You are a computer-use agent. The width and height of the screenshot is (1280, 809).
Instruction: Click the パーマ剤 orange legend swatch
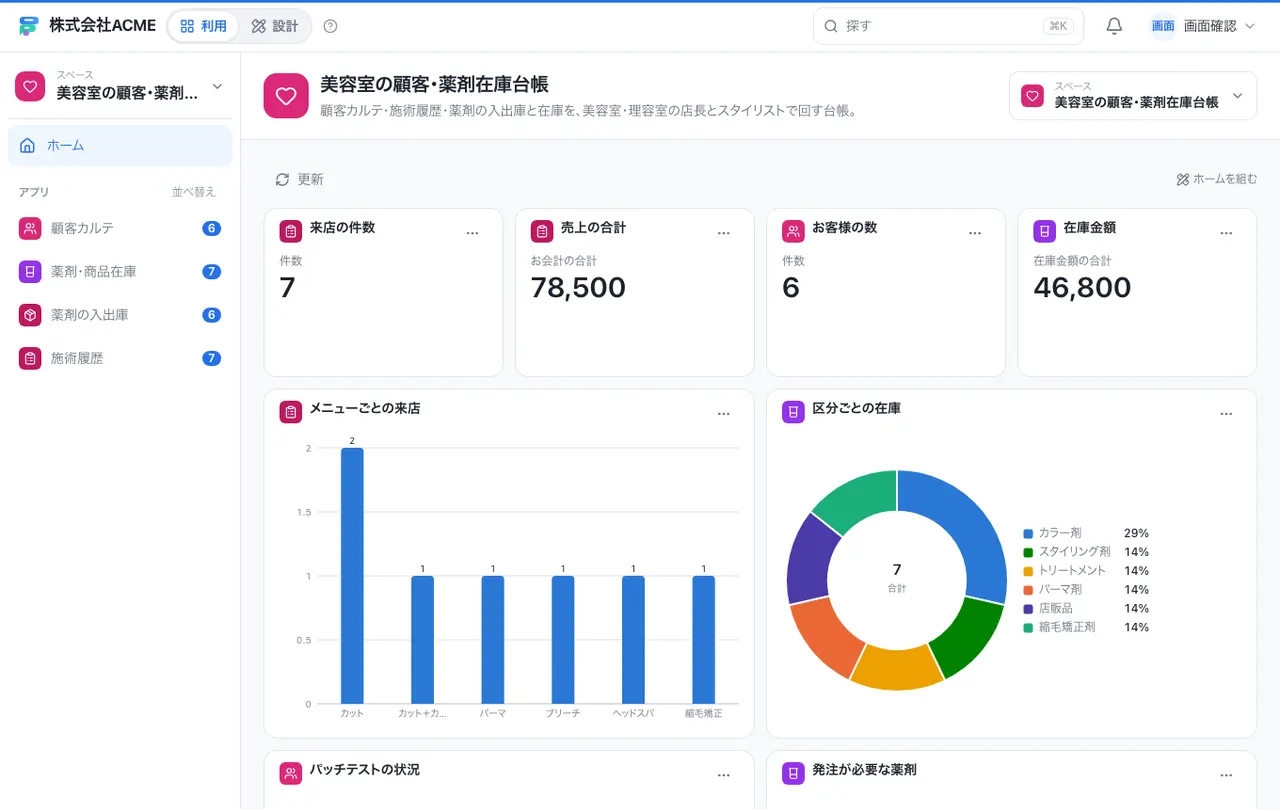pyautogui.click(x=1028, y=590)
